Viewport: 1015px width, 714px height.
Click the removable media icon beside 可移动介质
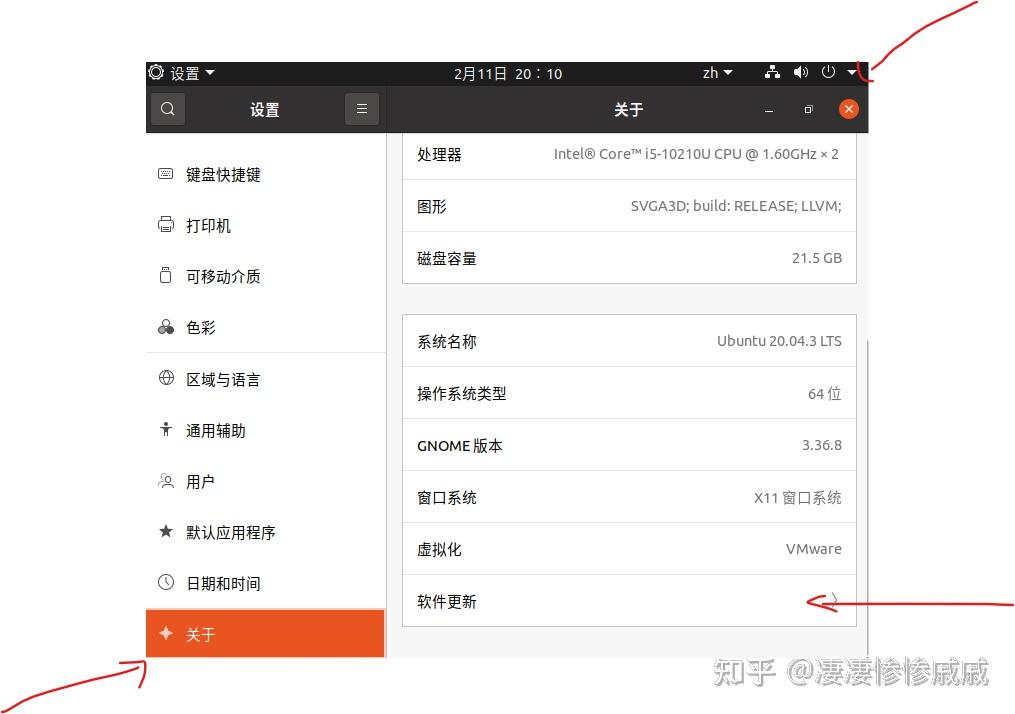(165, 274)
